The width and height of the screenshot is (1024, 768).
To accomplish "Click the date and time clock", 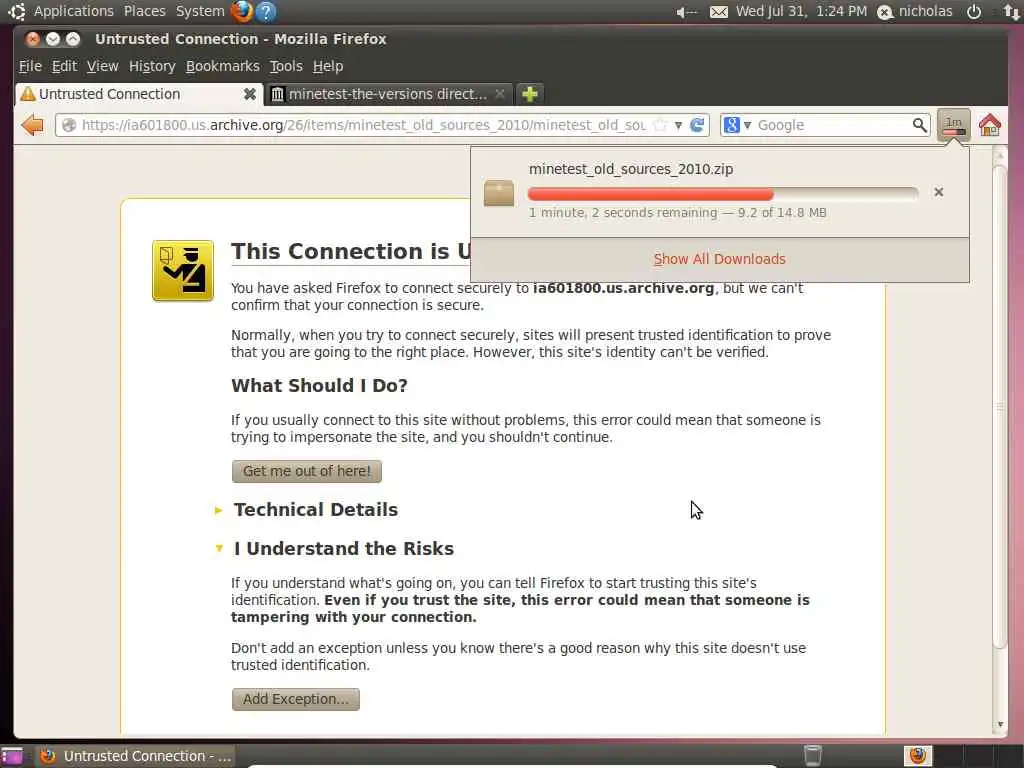I will (x=801, y=11).
